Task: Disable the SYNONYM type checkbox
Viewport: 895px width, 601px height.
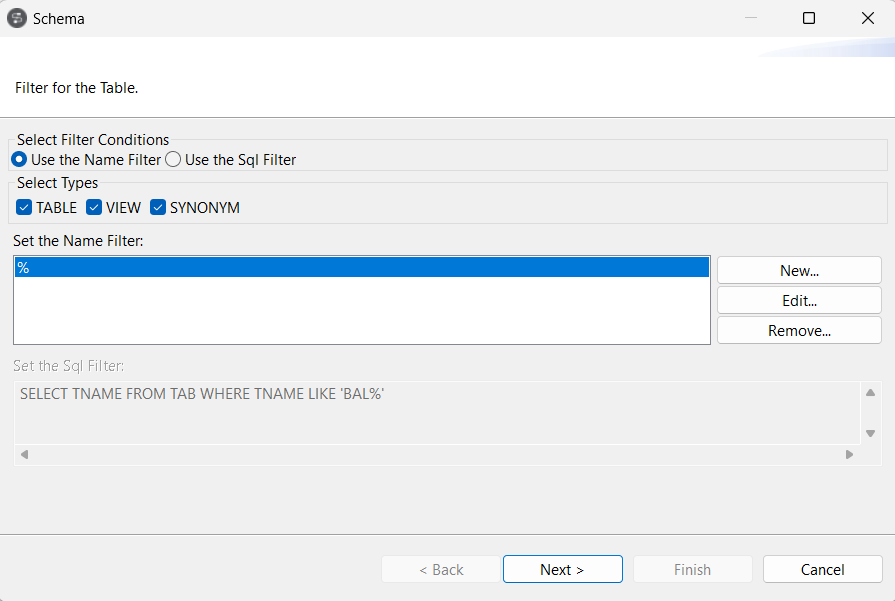Action: tap(157, 207)
